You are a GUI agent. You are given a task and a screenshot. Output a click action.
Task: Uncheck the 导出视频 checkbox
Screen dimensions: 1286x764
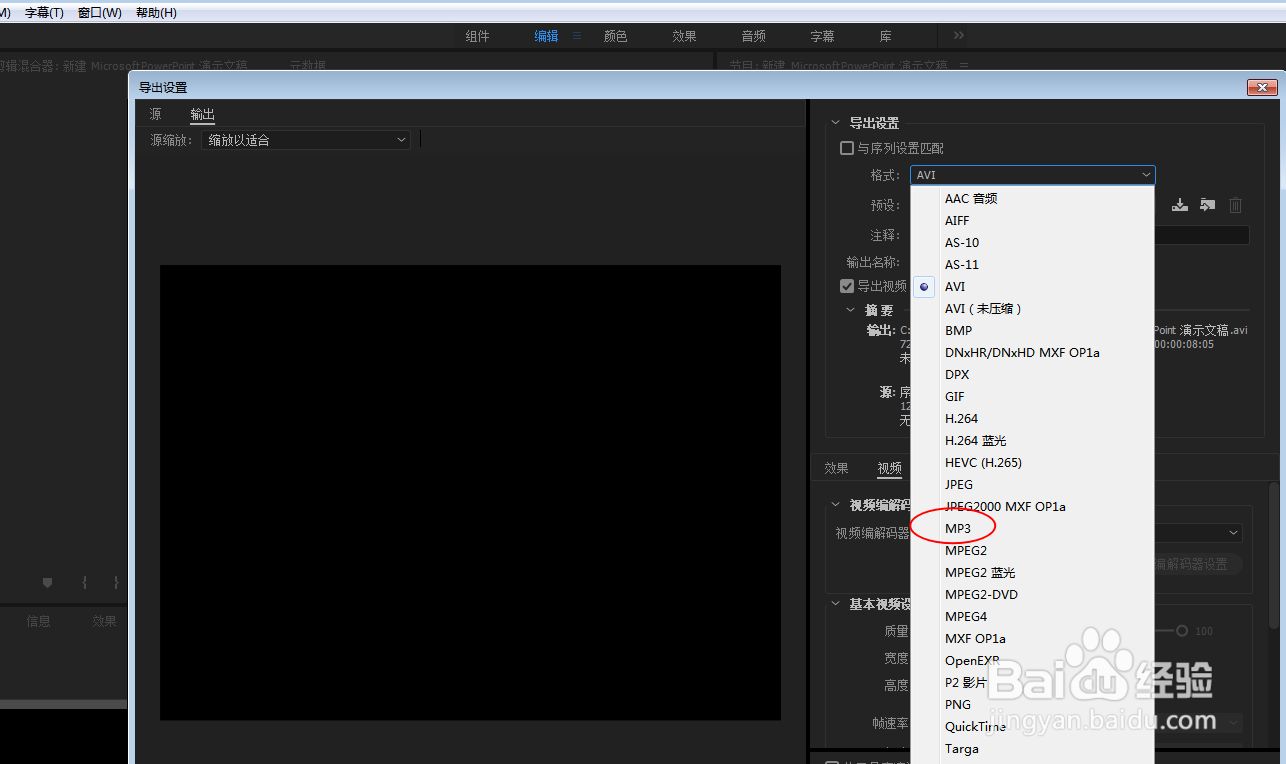[x=847, y=285]
